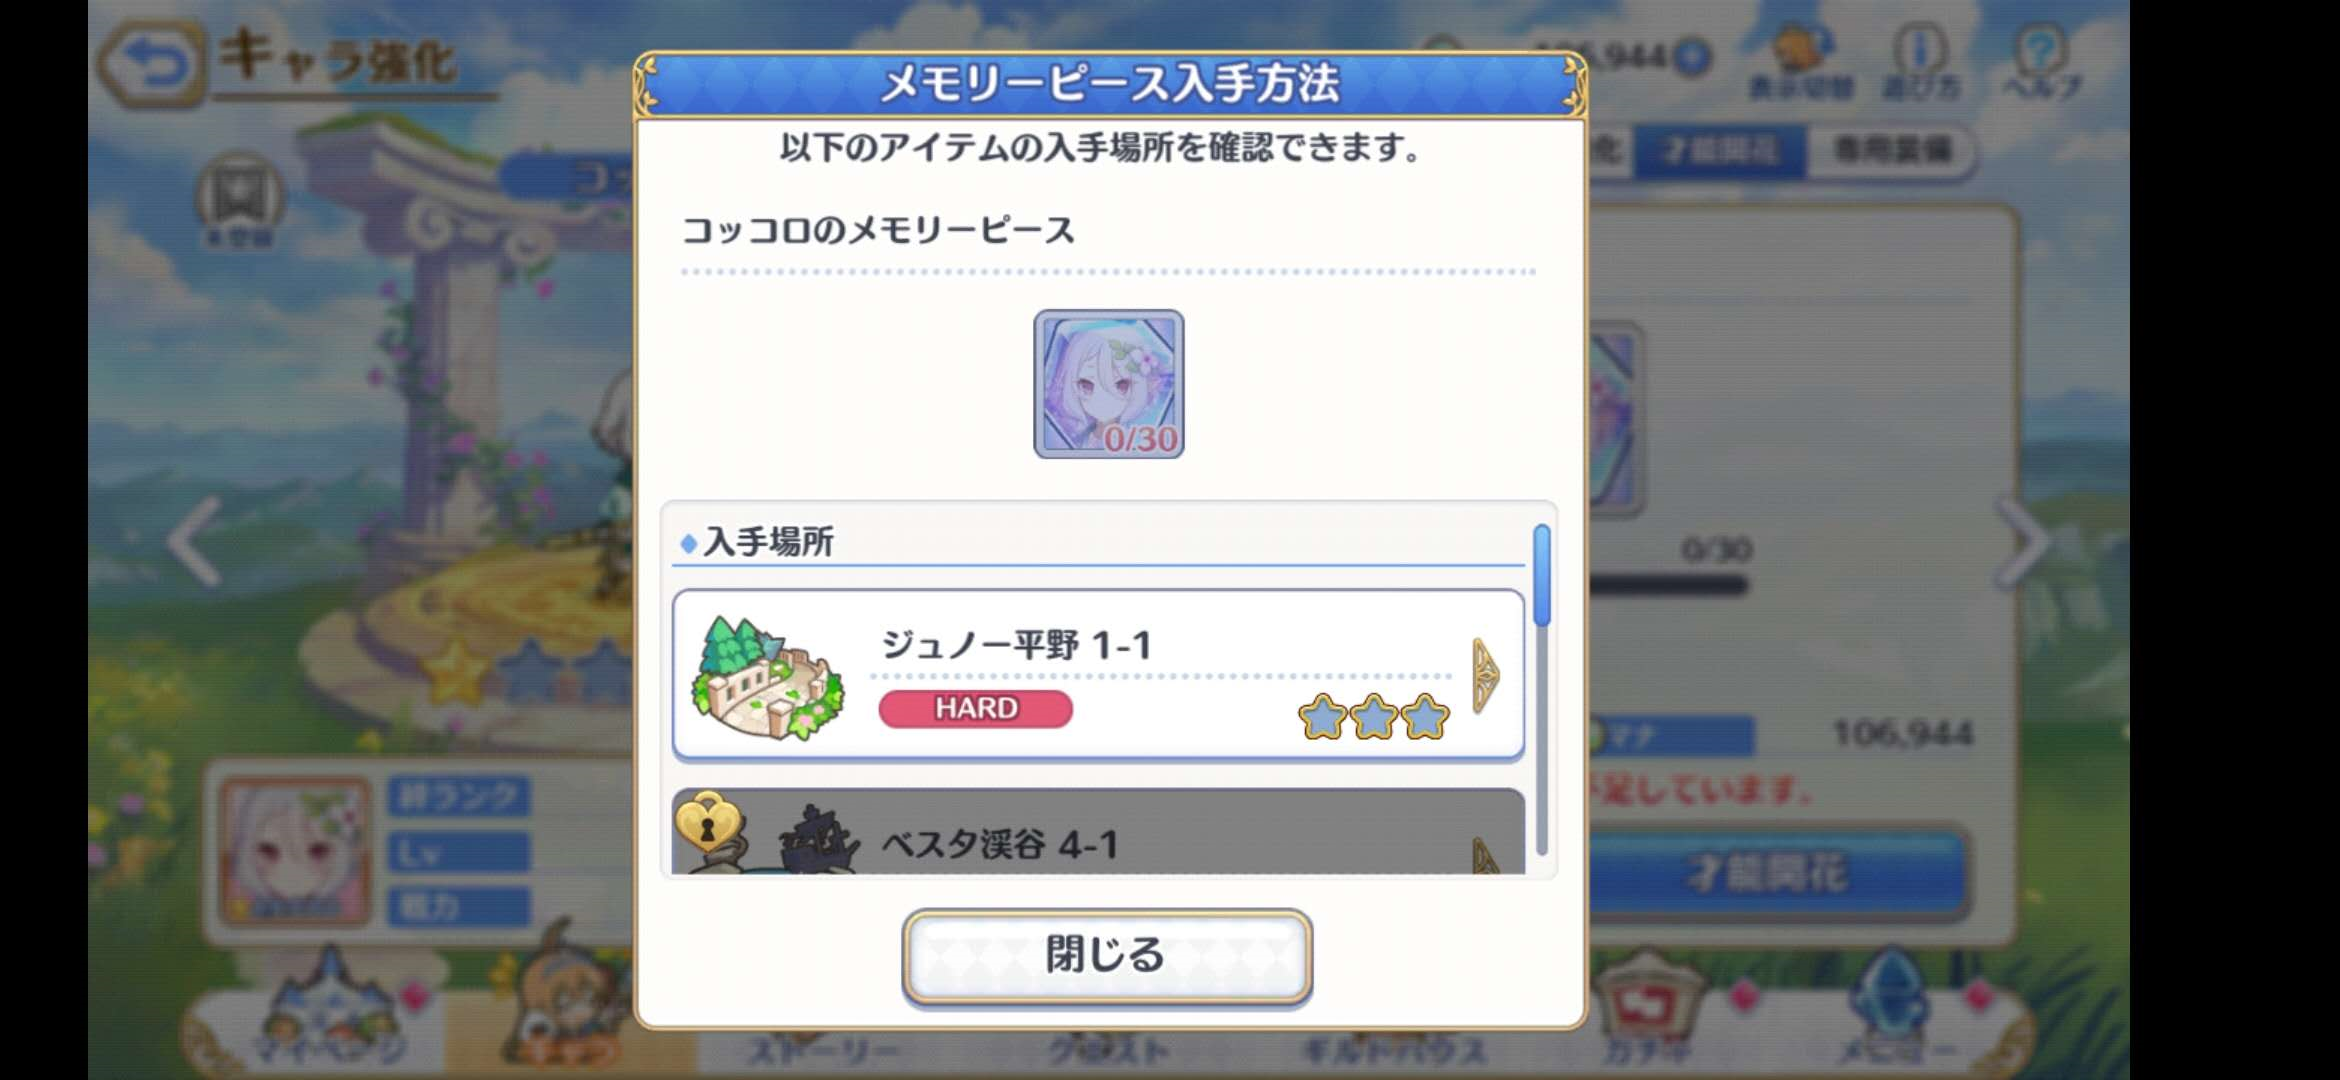Open the ジュノー平野 1-1 HARD quest entry
Image resolution: width=2340 pixels, height=1080 pixels.
[x=1098, y=675]
